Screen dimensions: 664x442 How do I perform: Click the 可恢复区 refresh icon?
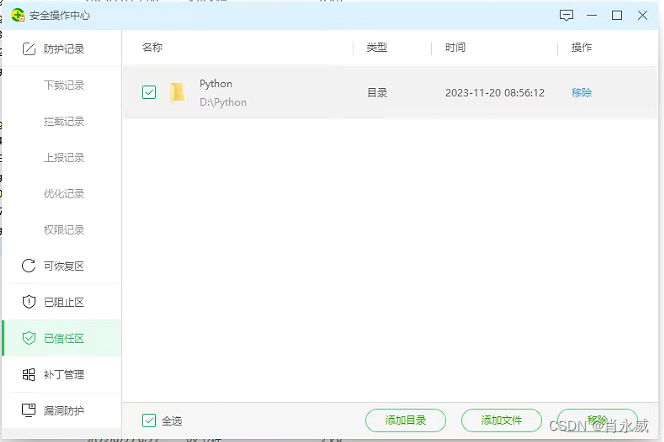coord(28,266)
